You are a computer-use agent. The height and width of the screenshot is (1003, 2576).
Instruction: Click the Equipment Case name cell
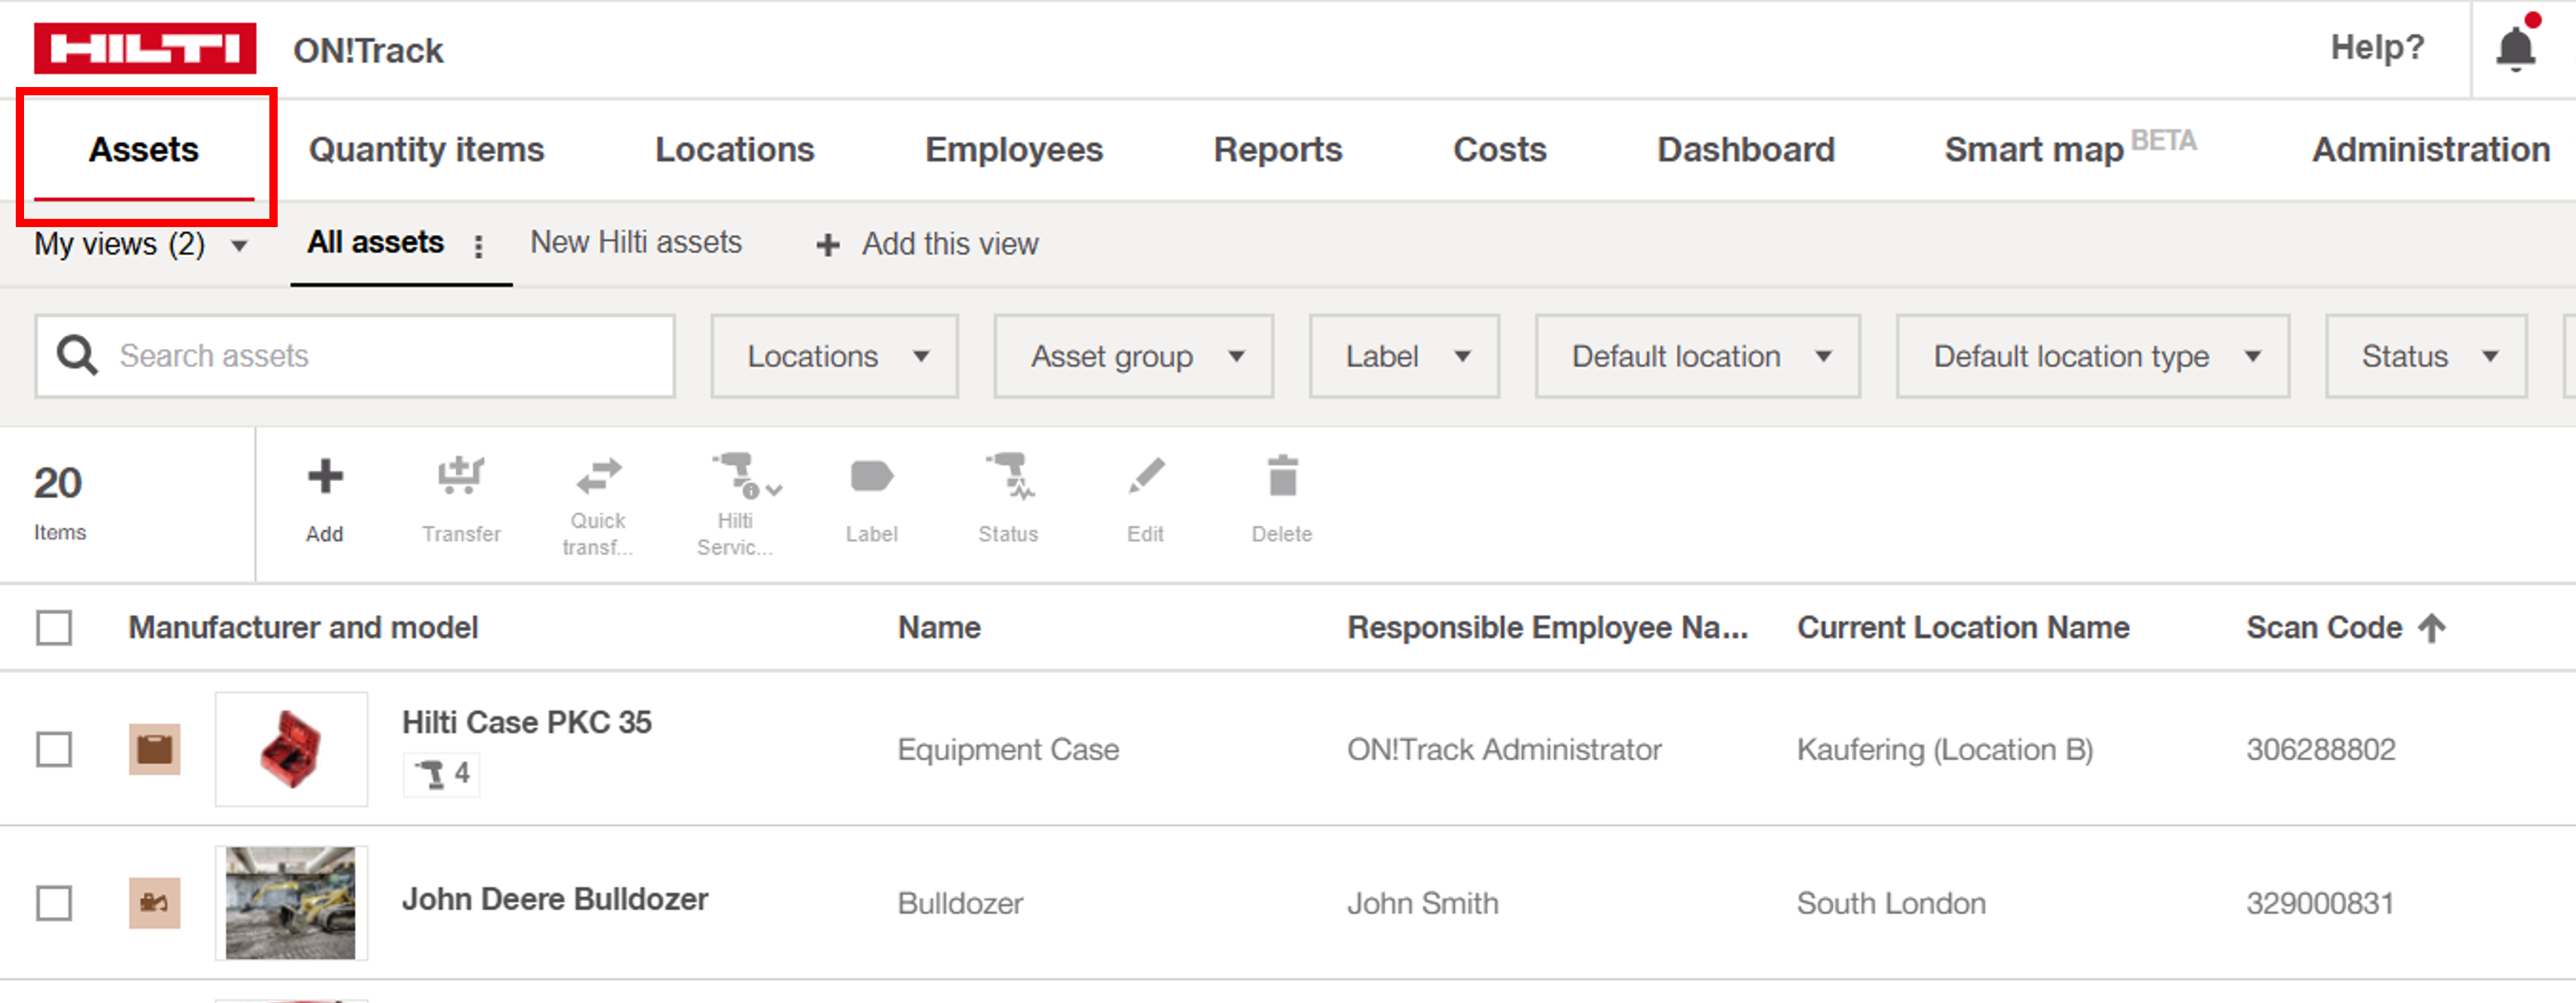click(x=1008, y=750)
